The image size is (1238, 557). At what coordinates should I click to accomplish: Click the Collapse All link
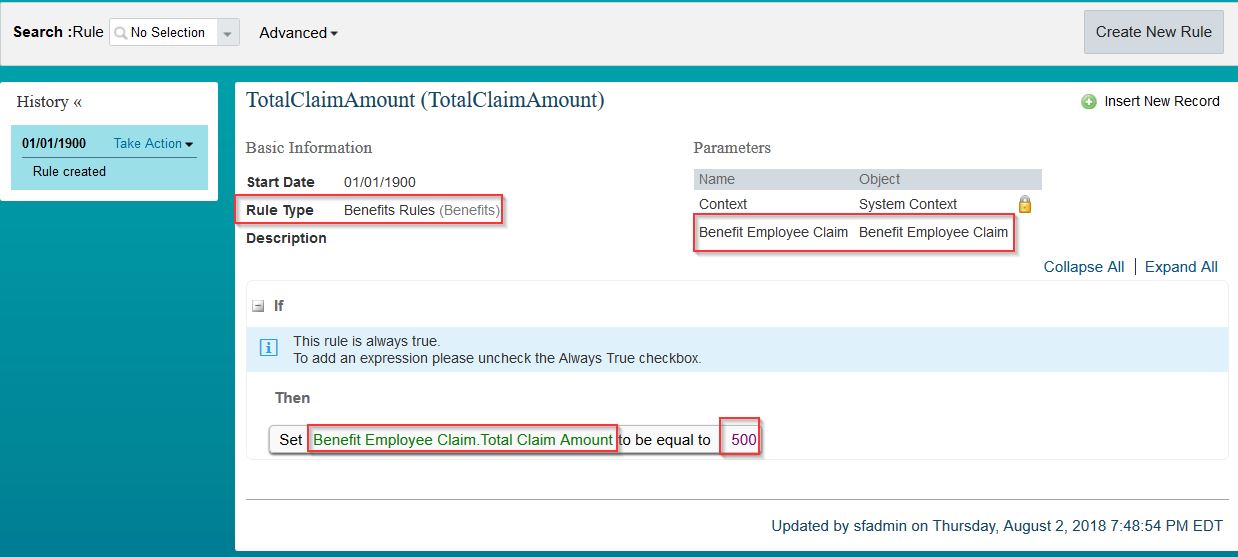pos(1084,267)
